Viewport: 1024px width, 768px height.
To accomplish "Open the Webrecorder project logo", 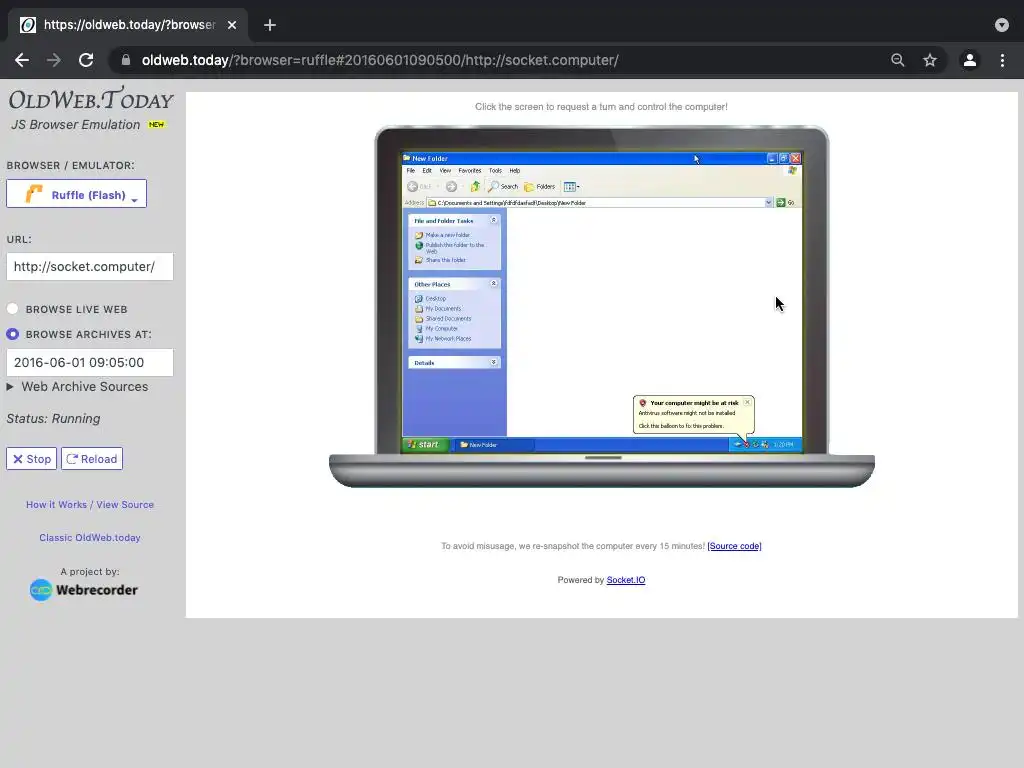I will [x=84, y=590].
